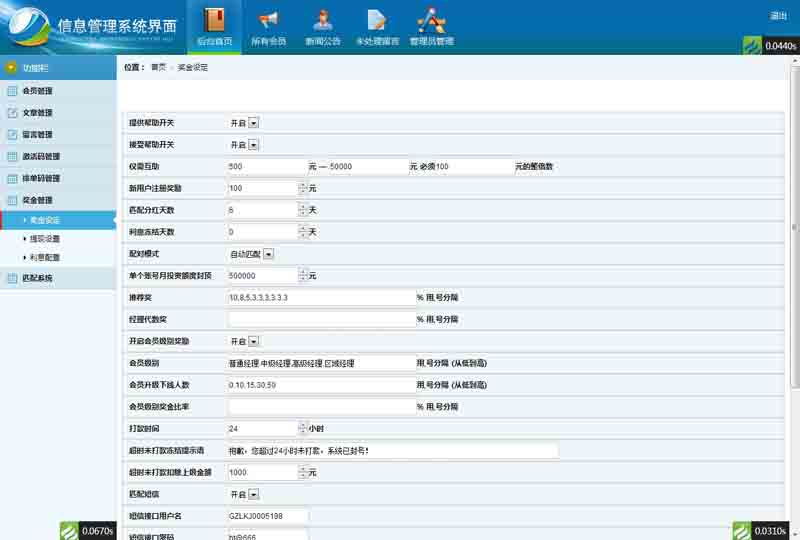Open the 提供帮助开关 dropdown
Viewport: 800px width, 540px height.
[x=253, y=123]
